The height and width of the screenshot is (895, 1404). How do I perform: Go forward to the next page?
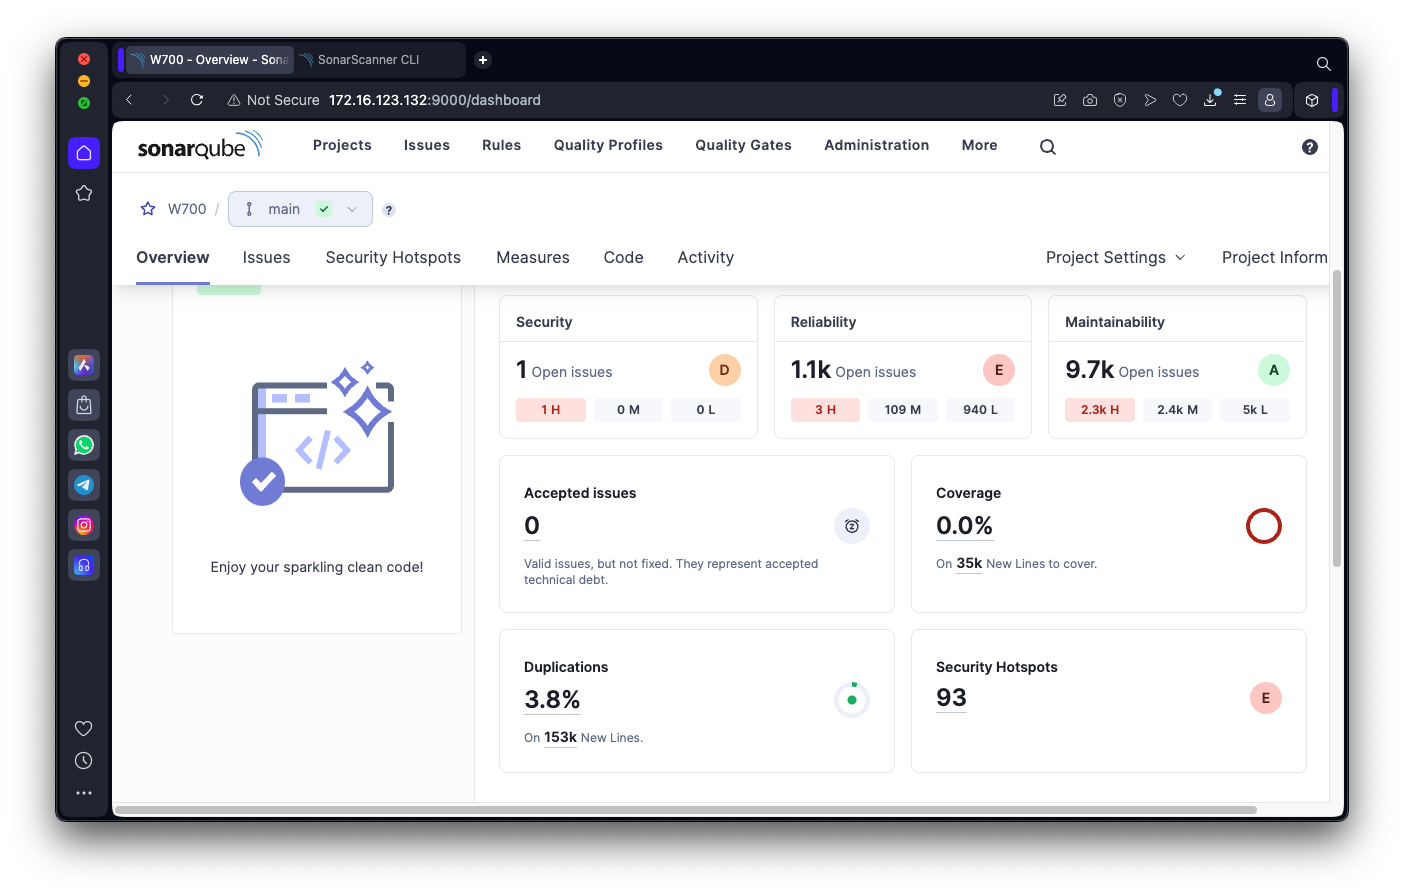click(x=165, y=100)
